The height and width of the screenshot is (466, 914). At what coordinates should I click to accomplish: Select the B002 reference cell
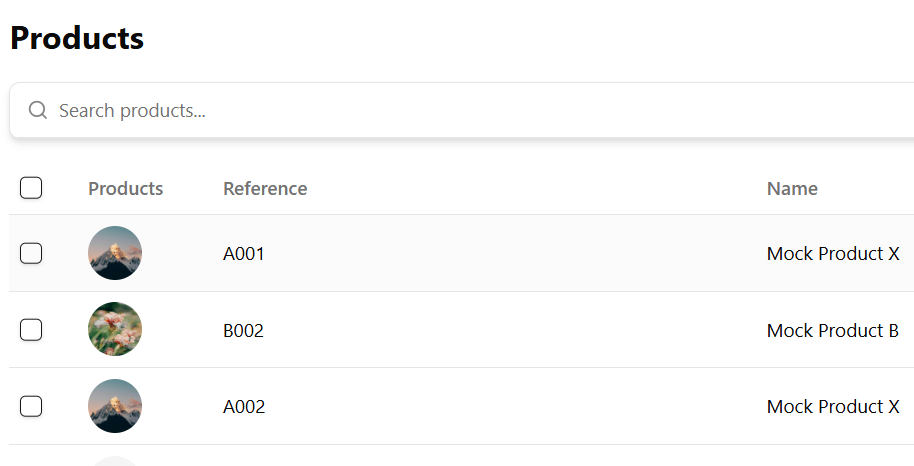pos(243,331)
